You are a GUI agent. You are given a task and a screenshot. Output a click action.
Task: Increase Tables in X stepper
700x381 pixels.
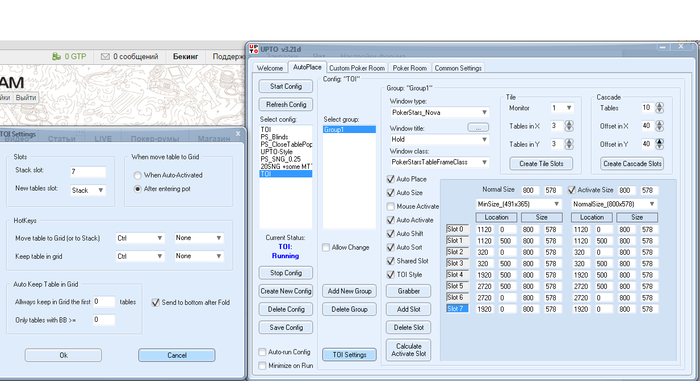[569, 123]
